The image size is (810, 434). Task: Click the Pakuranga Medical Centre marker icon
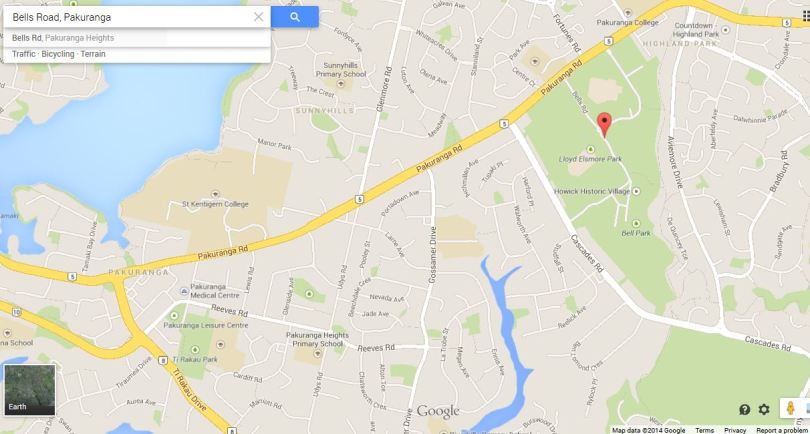coord(184,291)
